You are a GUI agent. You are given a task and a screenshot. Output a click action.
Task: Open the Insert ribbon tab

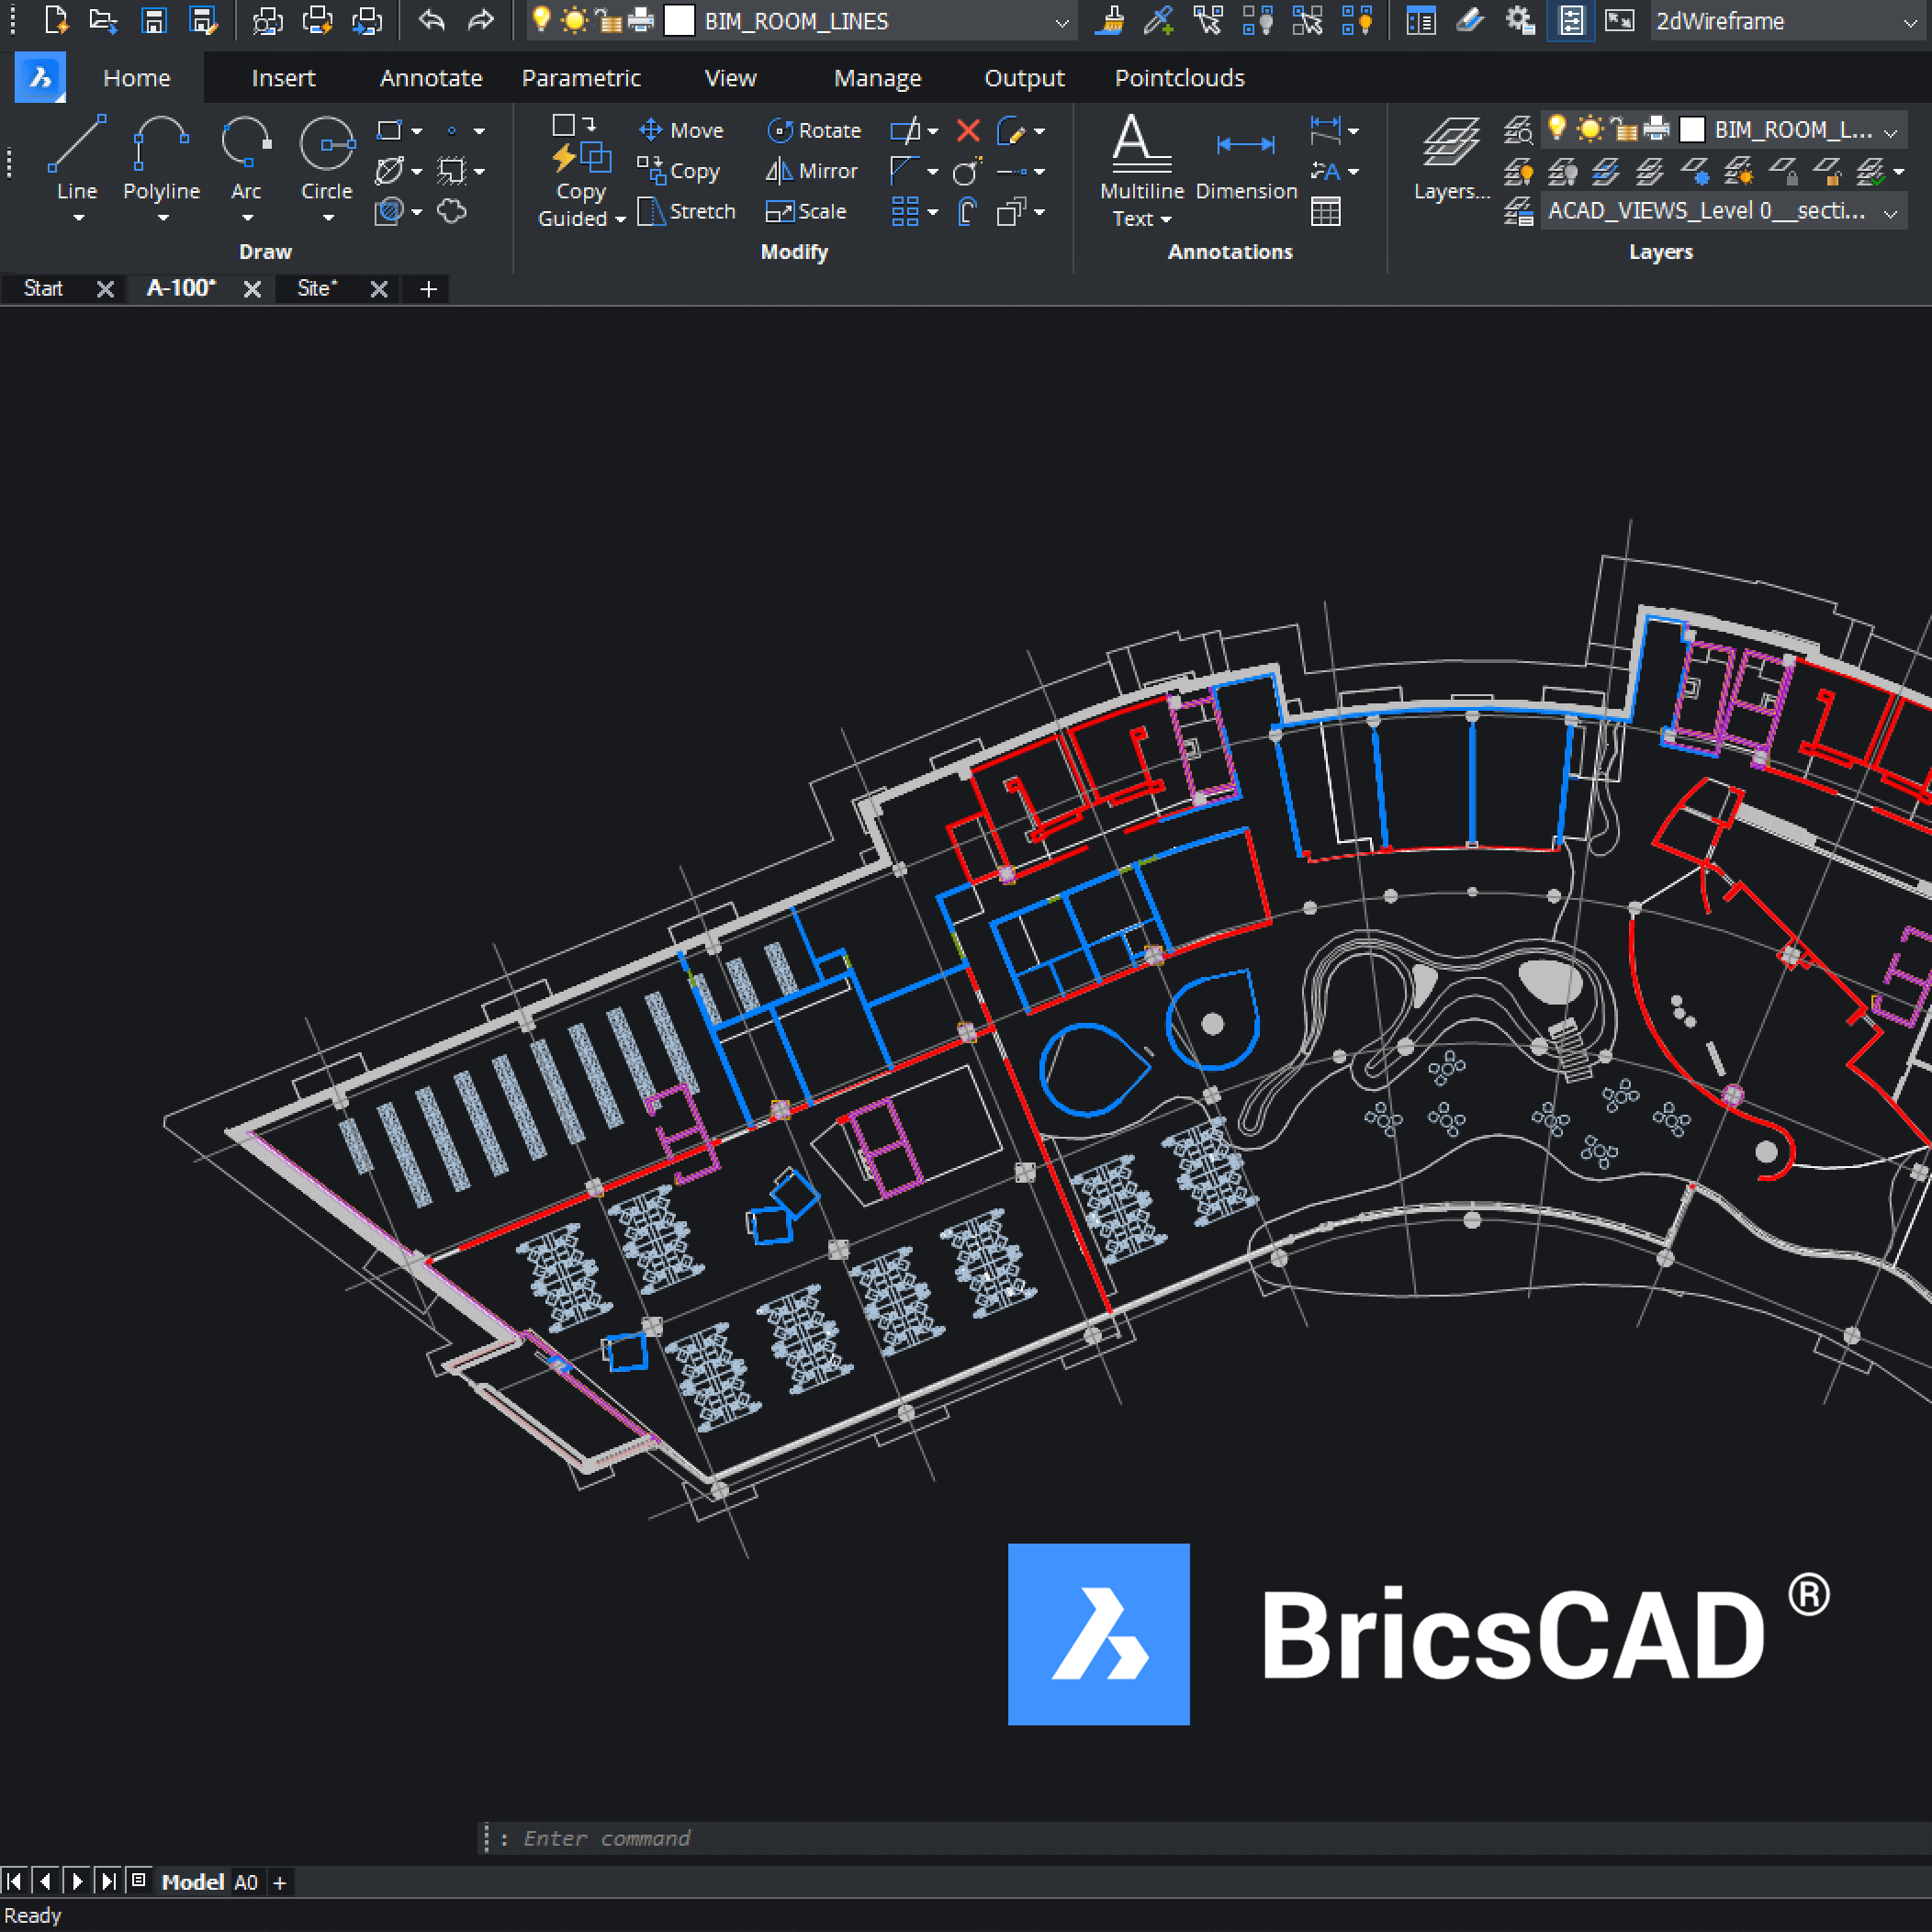click(x=283, y=78)
